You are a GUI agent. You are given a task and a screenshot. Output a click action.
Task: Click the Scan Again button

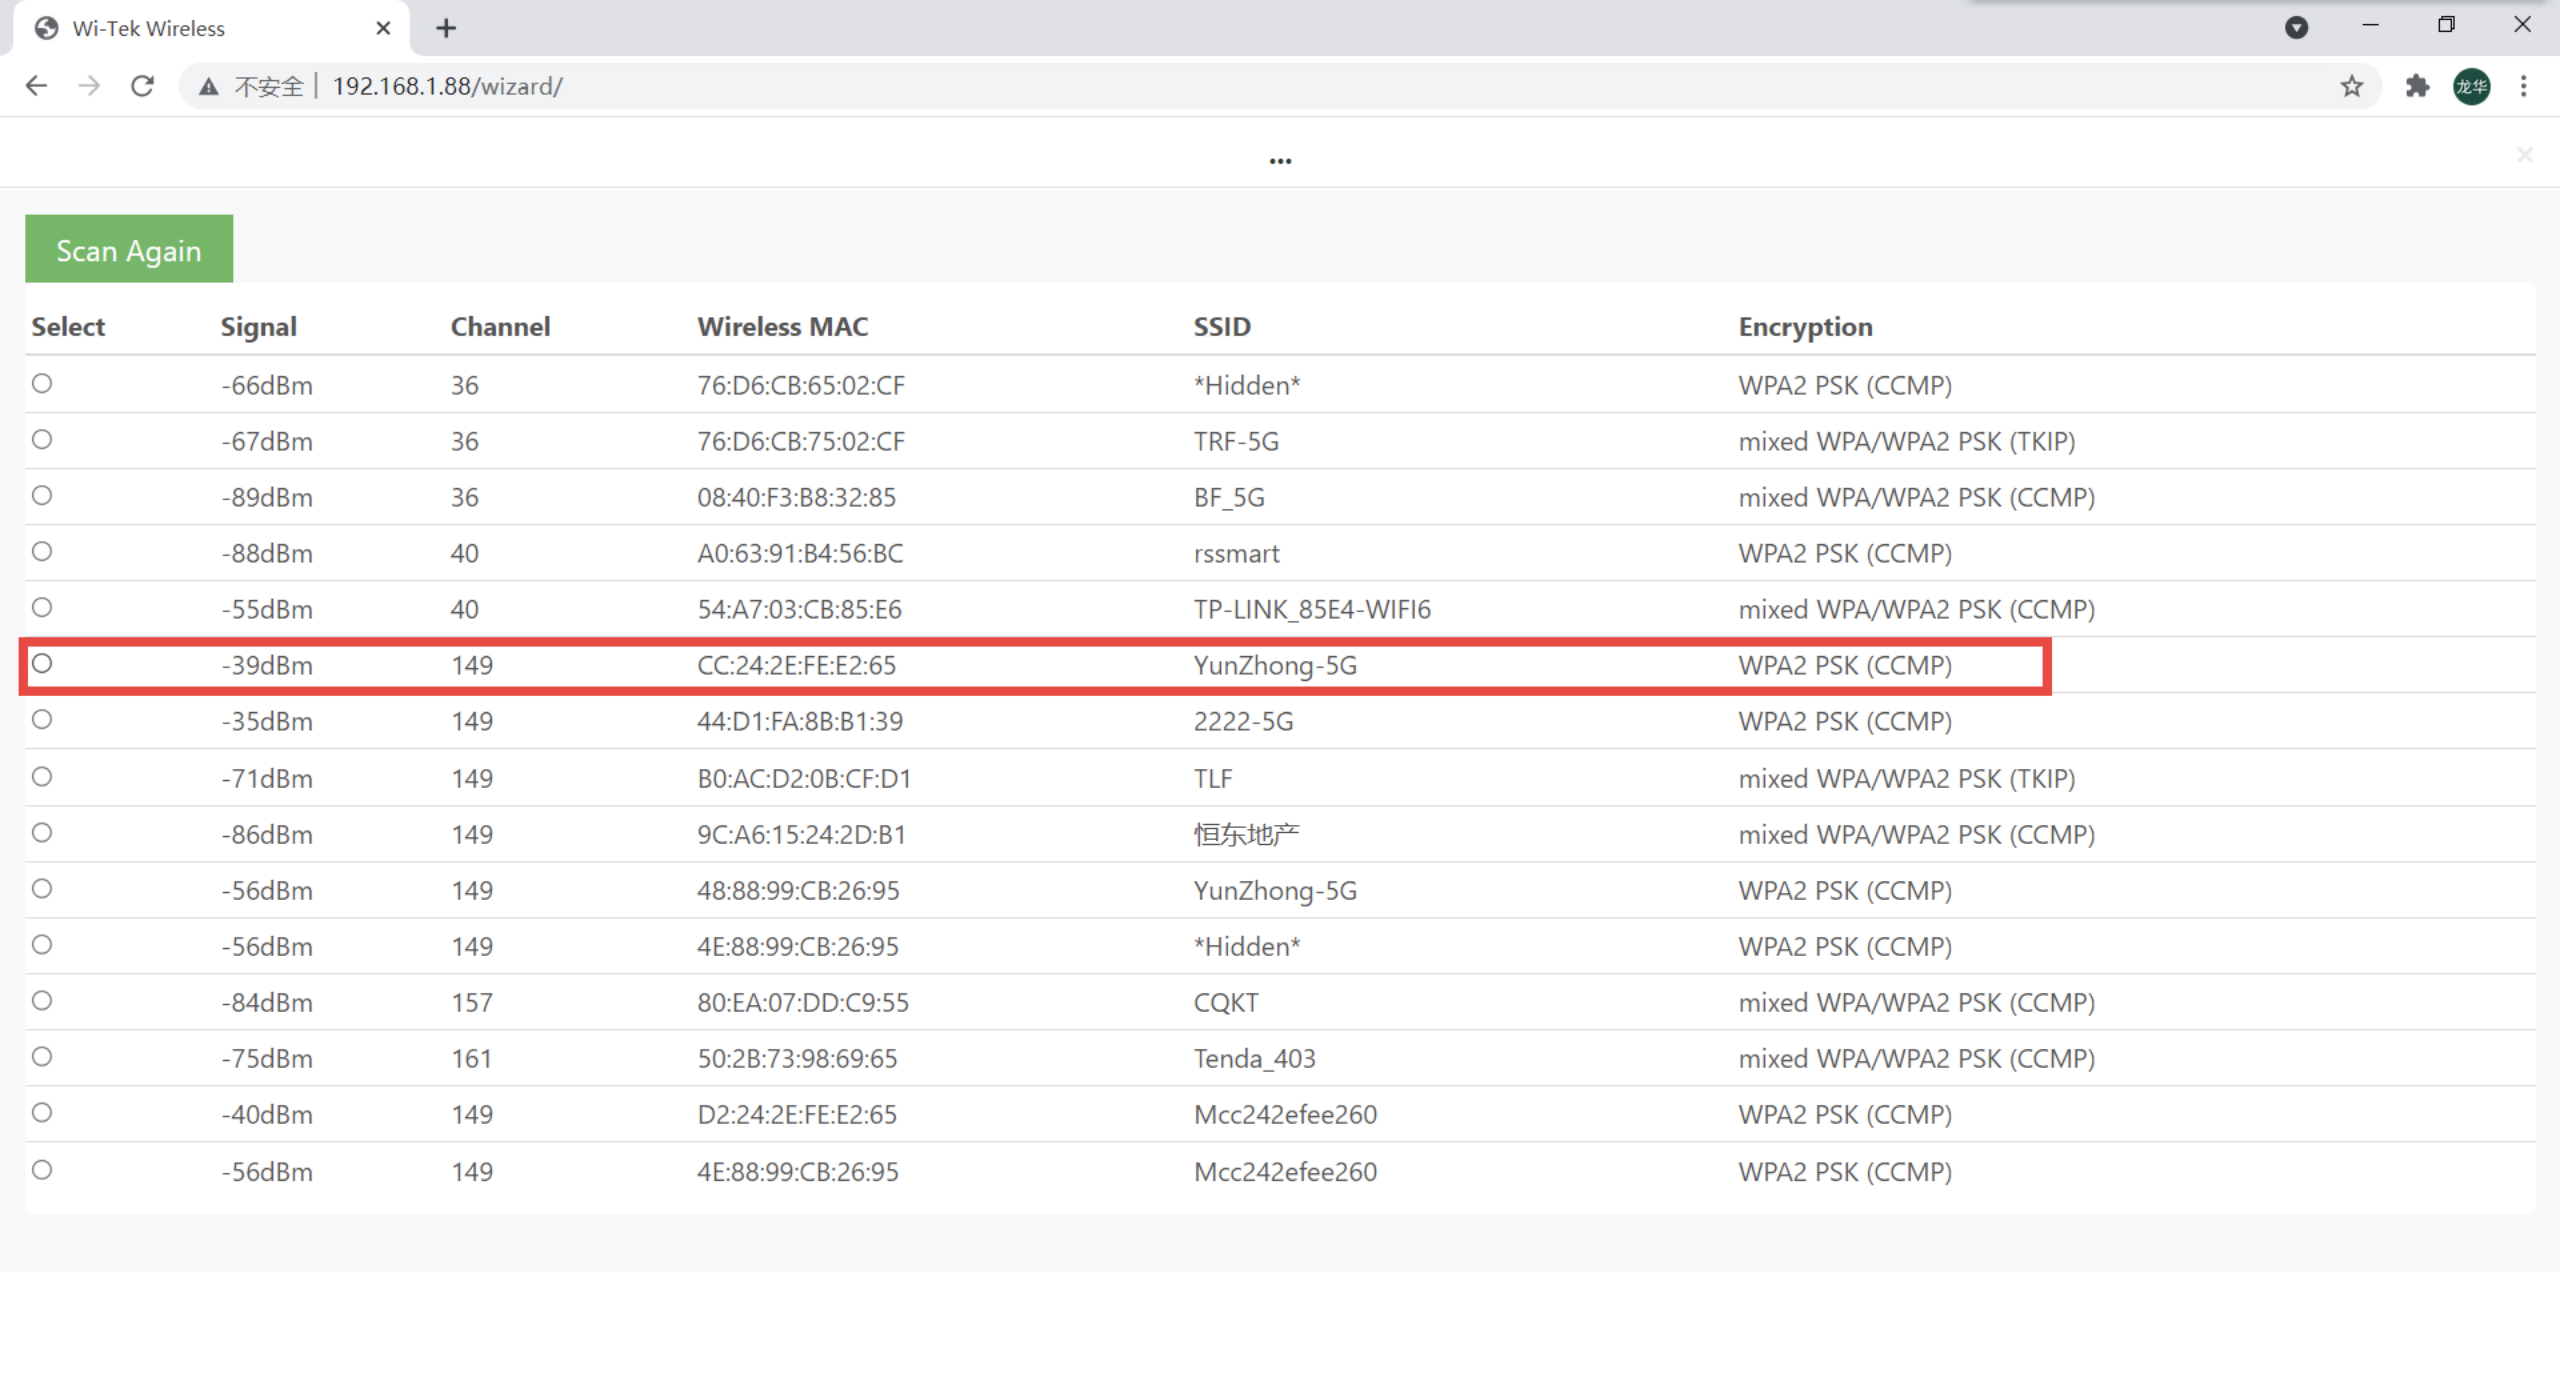point(129,249)
